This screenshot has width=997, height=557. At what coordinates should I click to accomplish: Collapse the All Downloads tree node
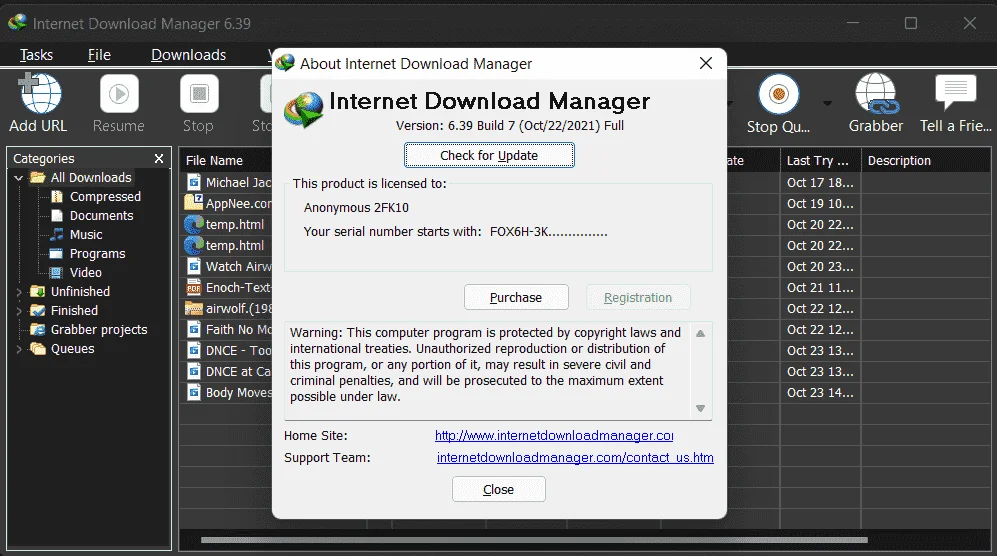point(18,178)
